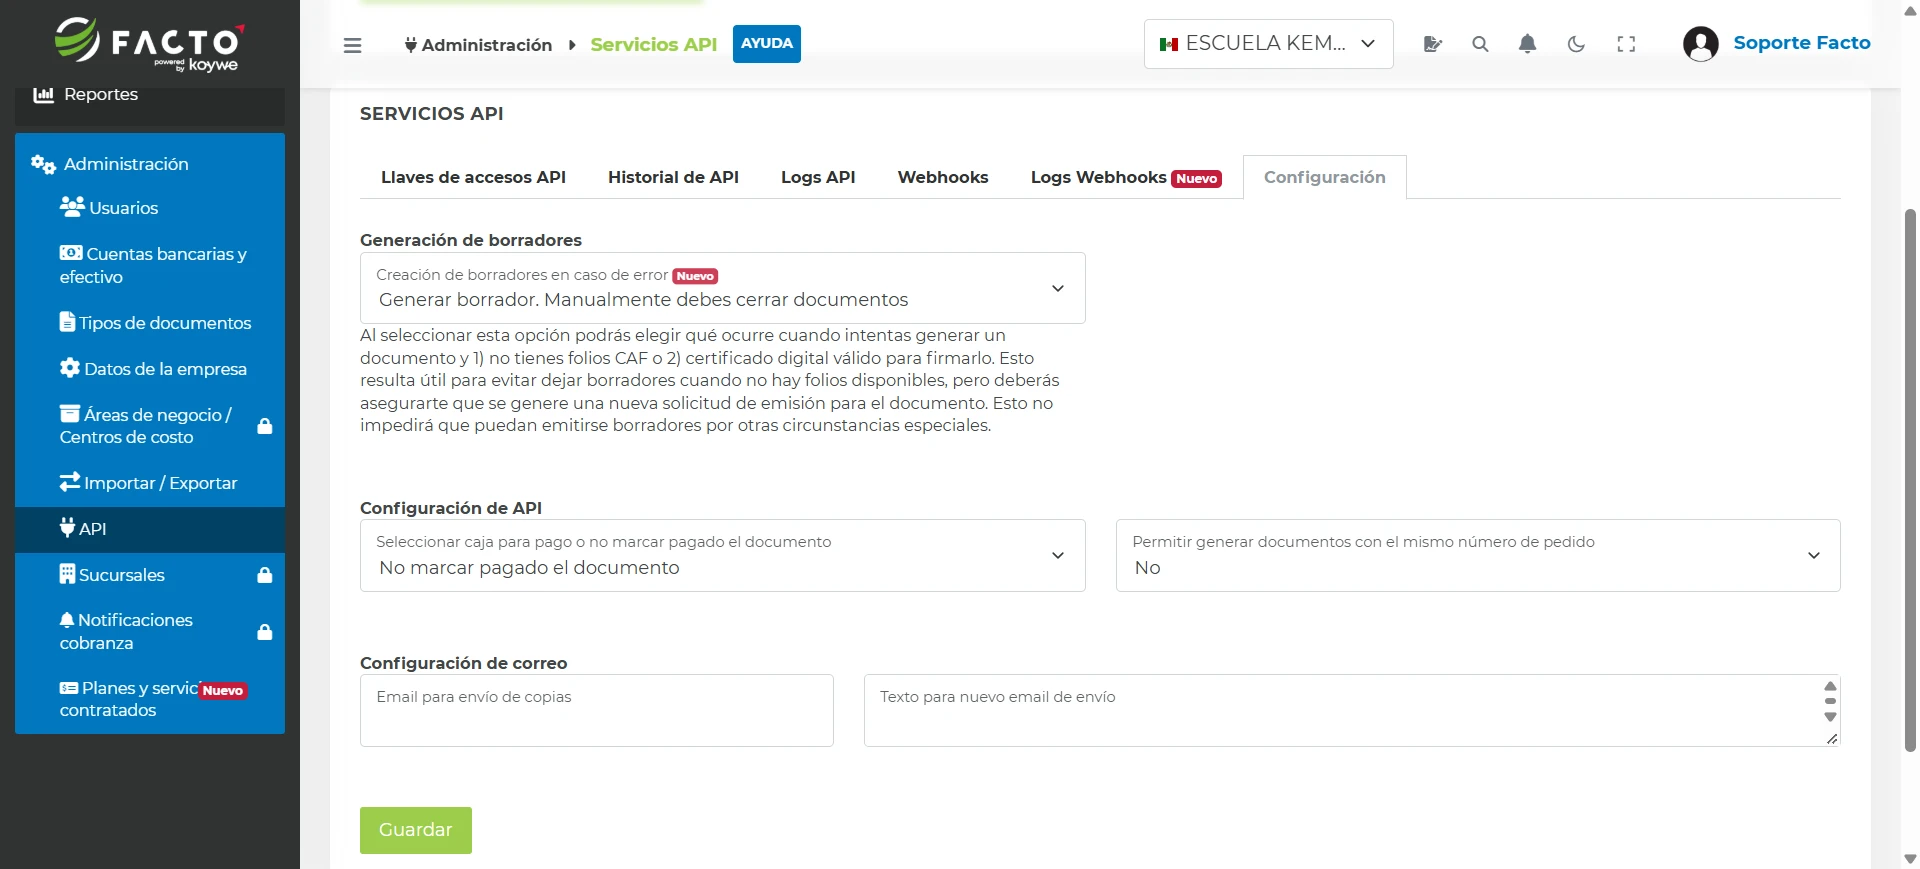Click the Sucursales building icon
This screenshot has width=1920, height=869.
tap(67, 574)
